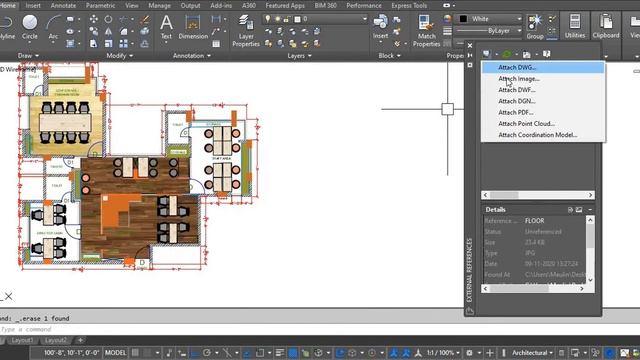Choose Attach PDF... from menu

(x=543, y=112)
